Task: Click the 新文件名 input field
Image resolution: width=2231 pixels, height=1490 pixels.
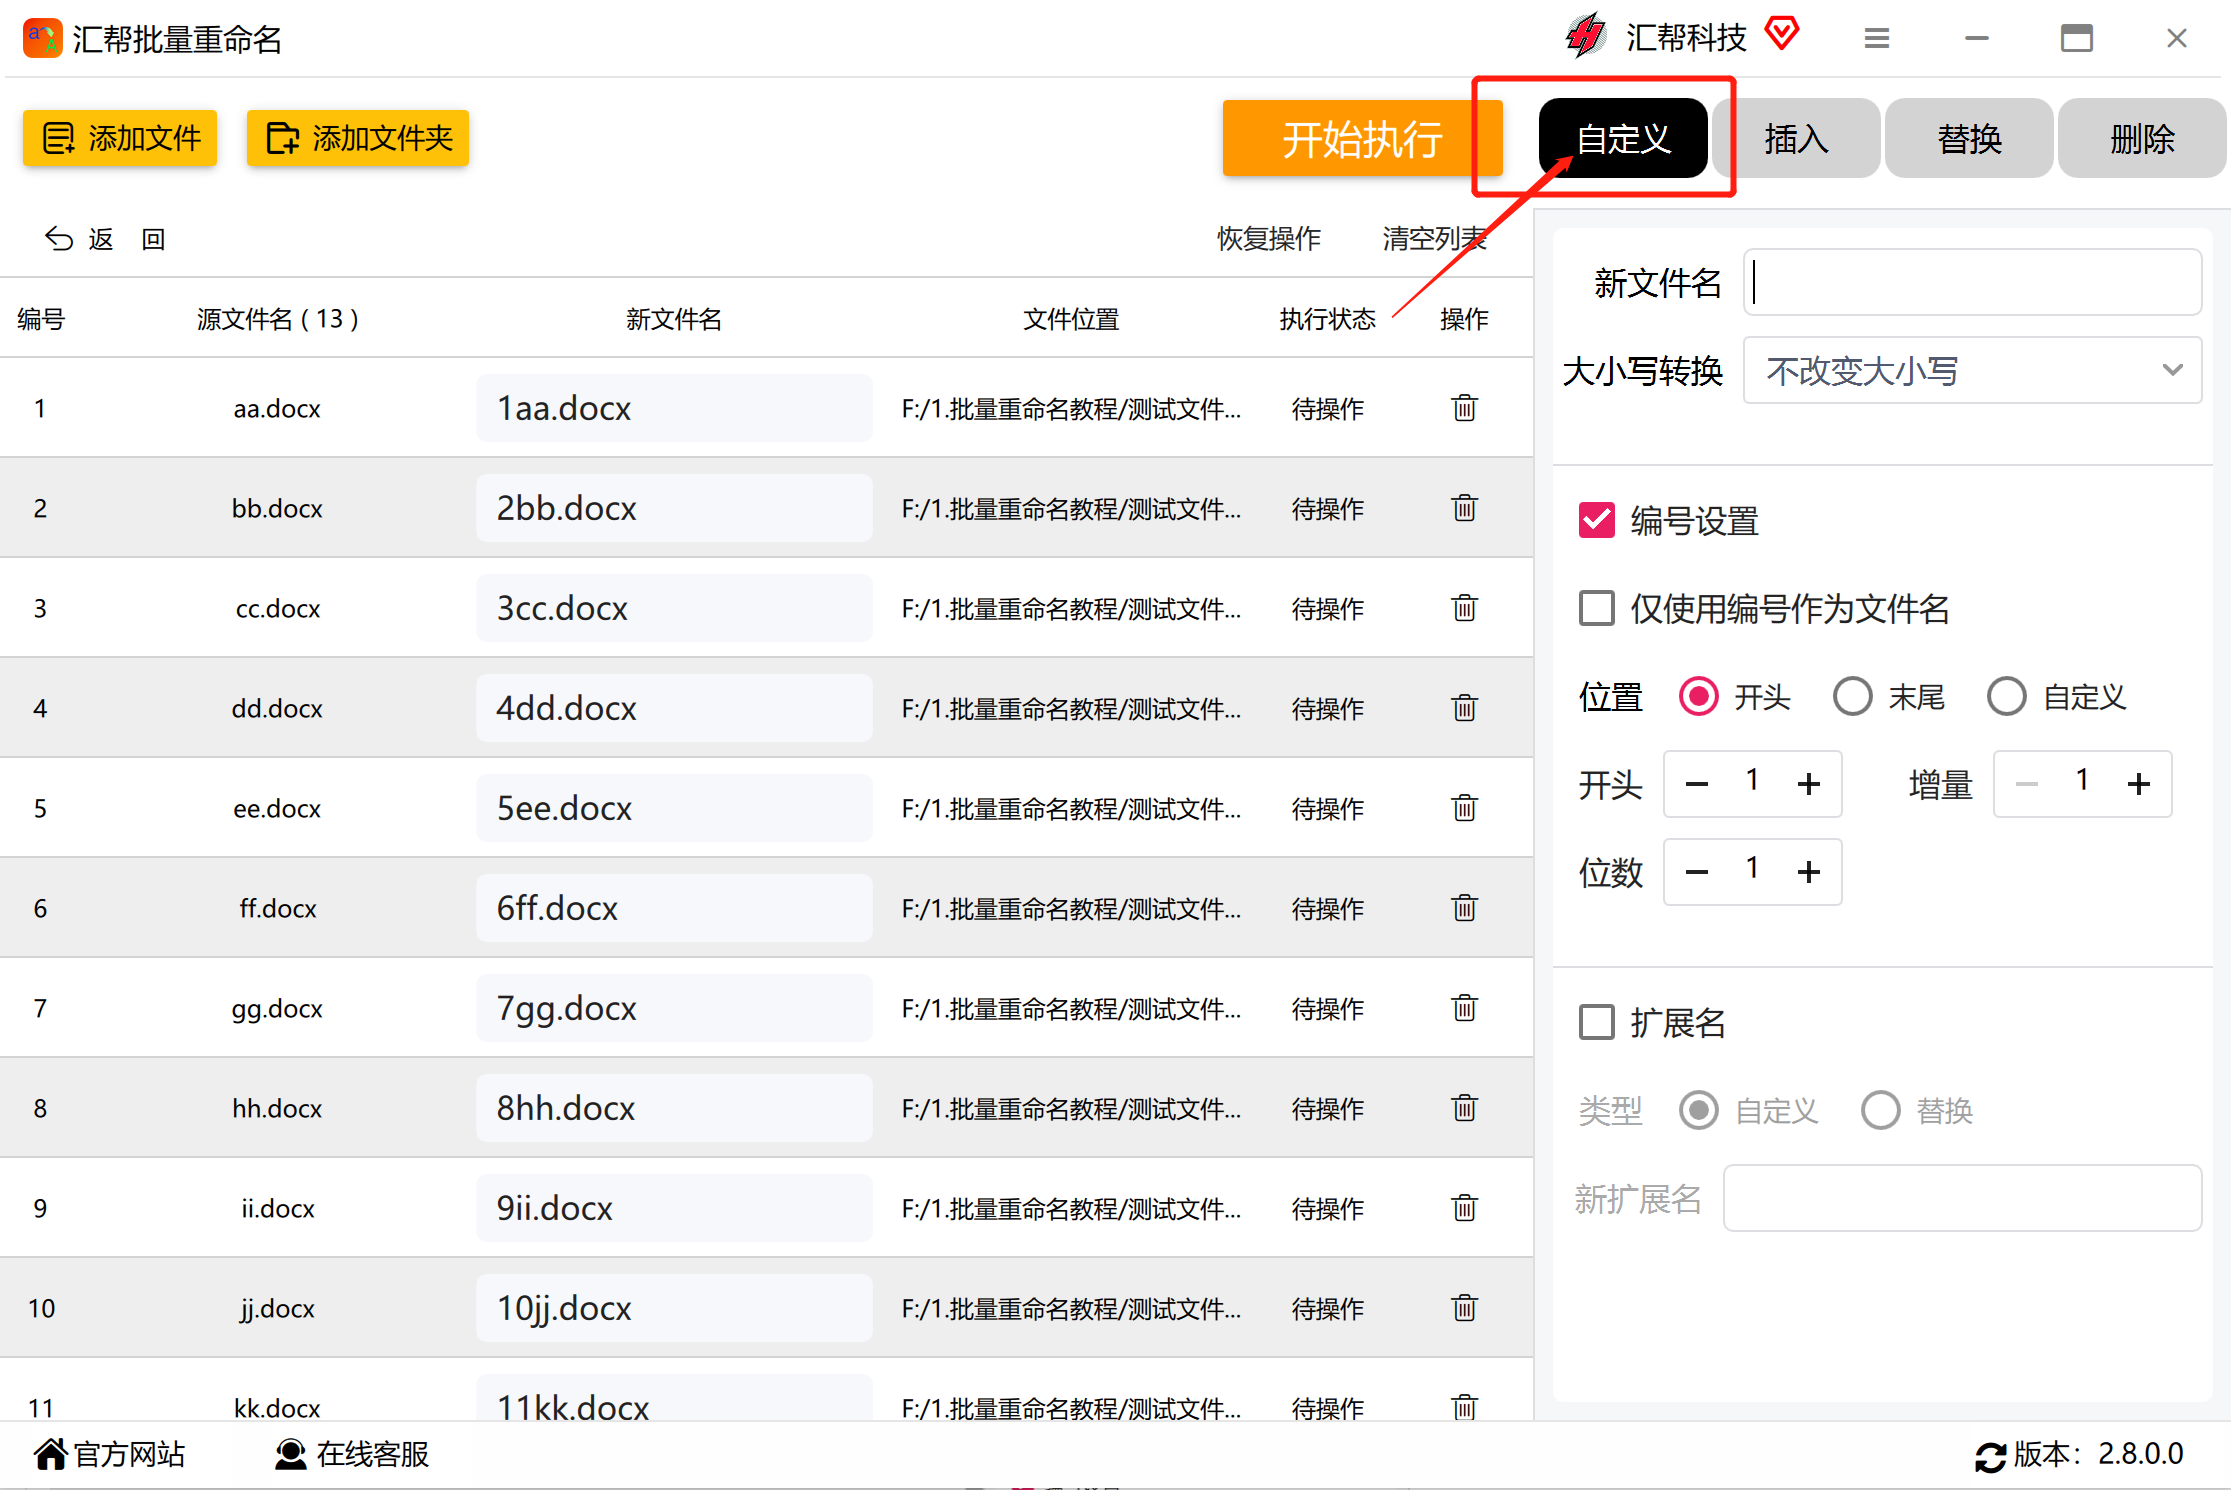Action: tap(1971, 283)
